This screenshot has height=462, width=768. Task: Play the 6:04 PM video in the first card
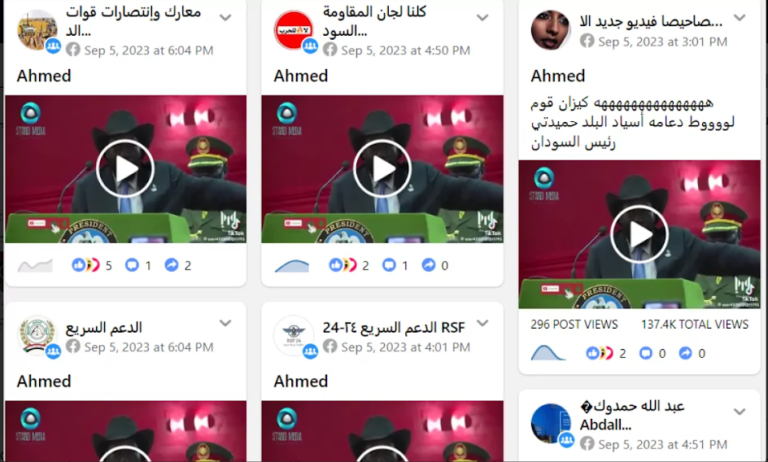click(x=125, y=169)
